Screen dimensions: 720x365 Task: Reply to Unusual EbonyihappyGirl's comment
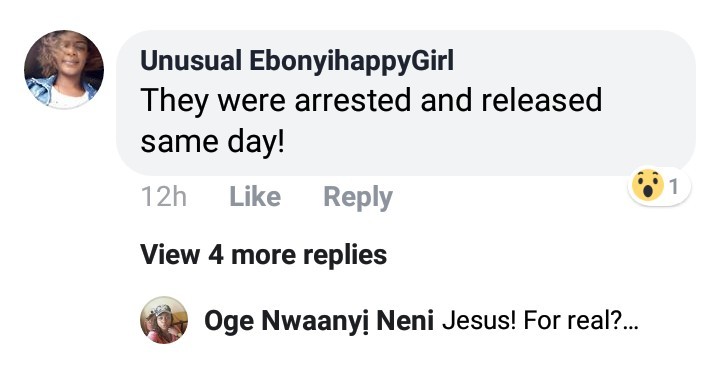tap(358, 197)
